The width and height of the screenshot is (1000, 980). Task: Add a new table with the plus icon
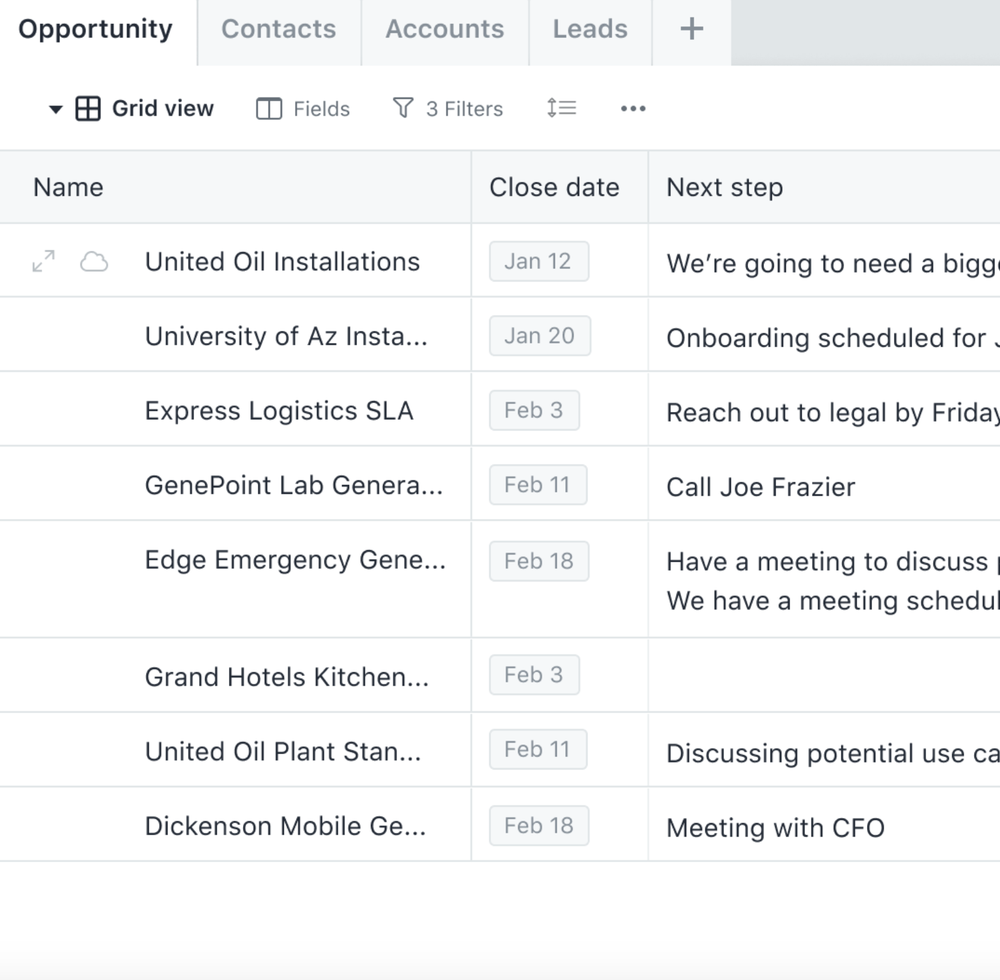pos(690,29)
